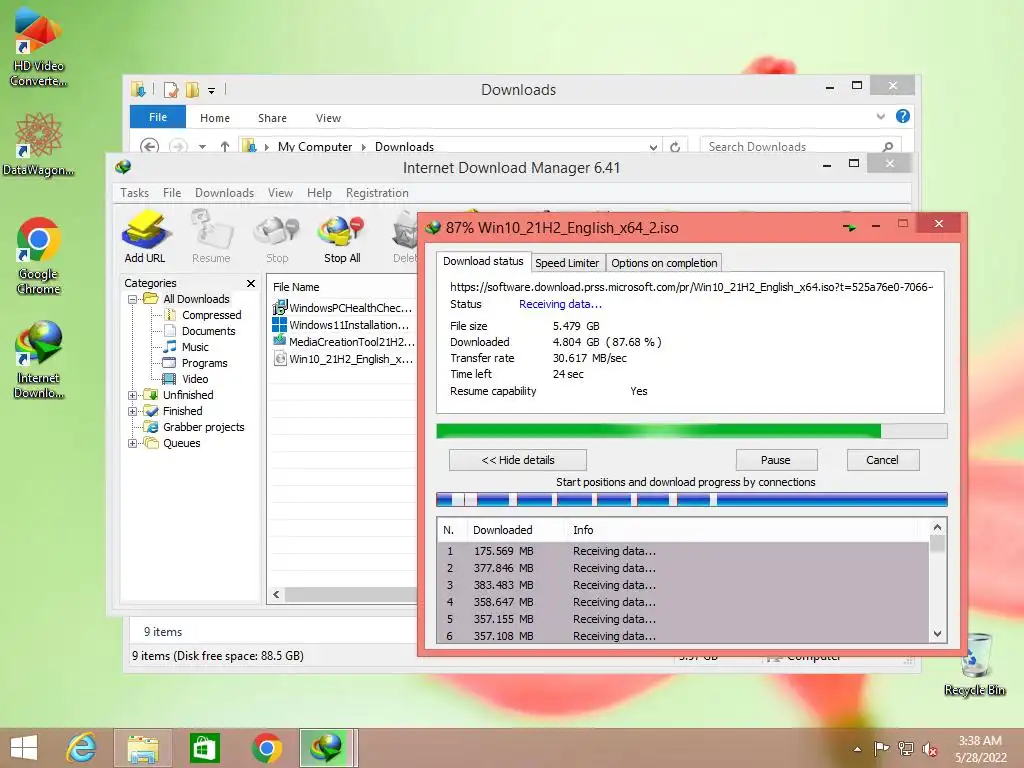Open the File ribbon tab in Downloads
This screenshot has width=1024, height=768.
[x=158, y=117]
